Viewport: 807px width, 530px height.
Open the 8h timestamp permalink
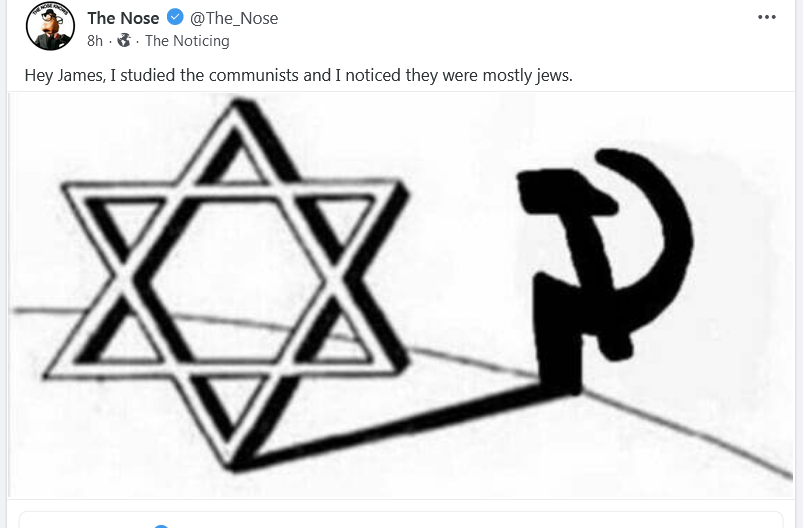pos(95,41)
